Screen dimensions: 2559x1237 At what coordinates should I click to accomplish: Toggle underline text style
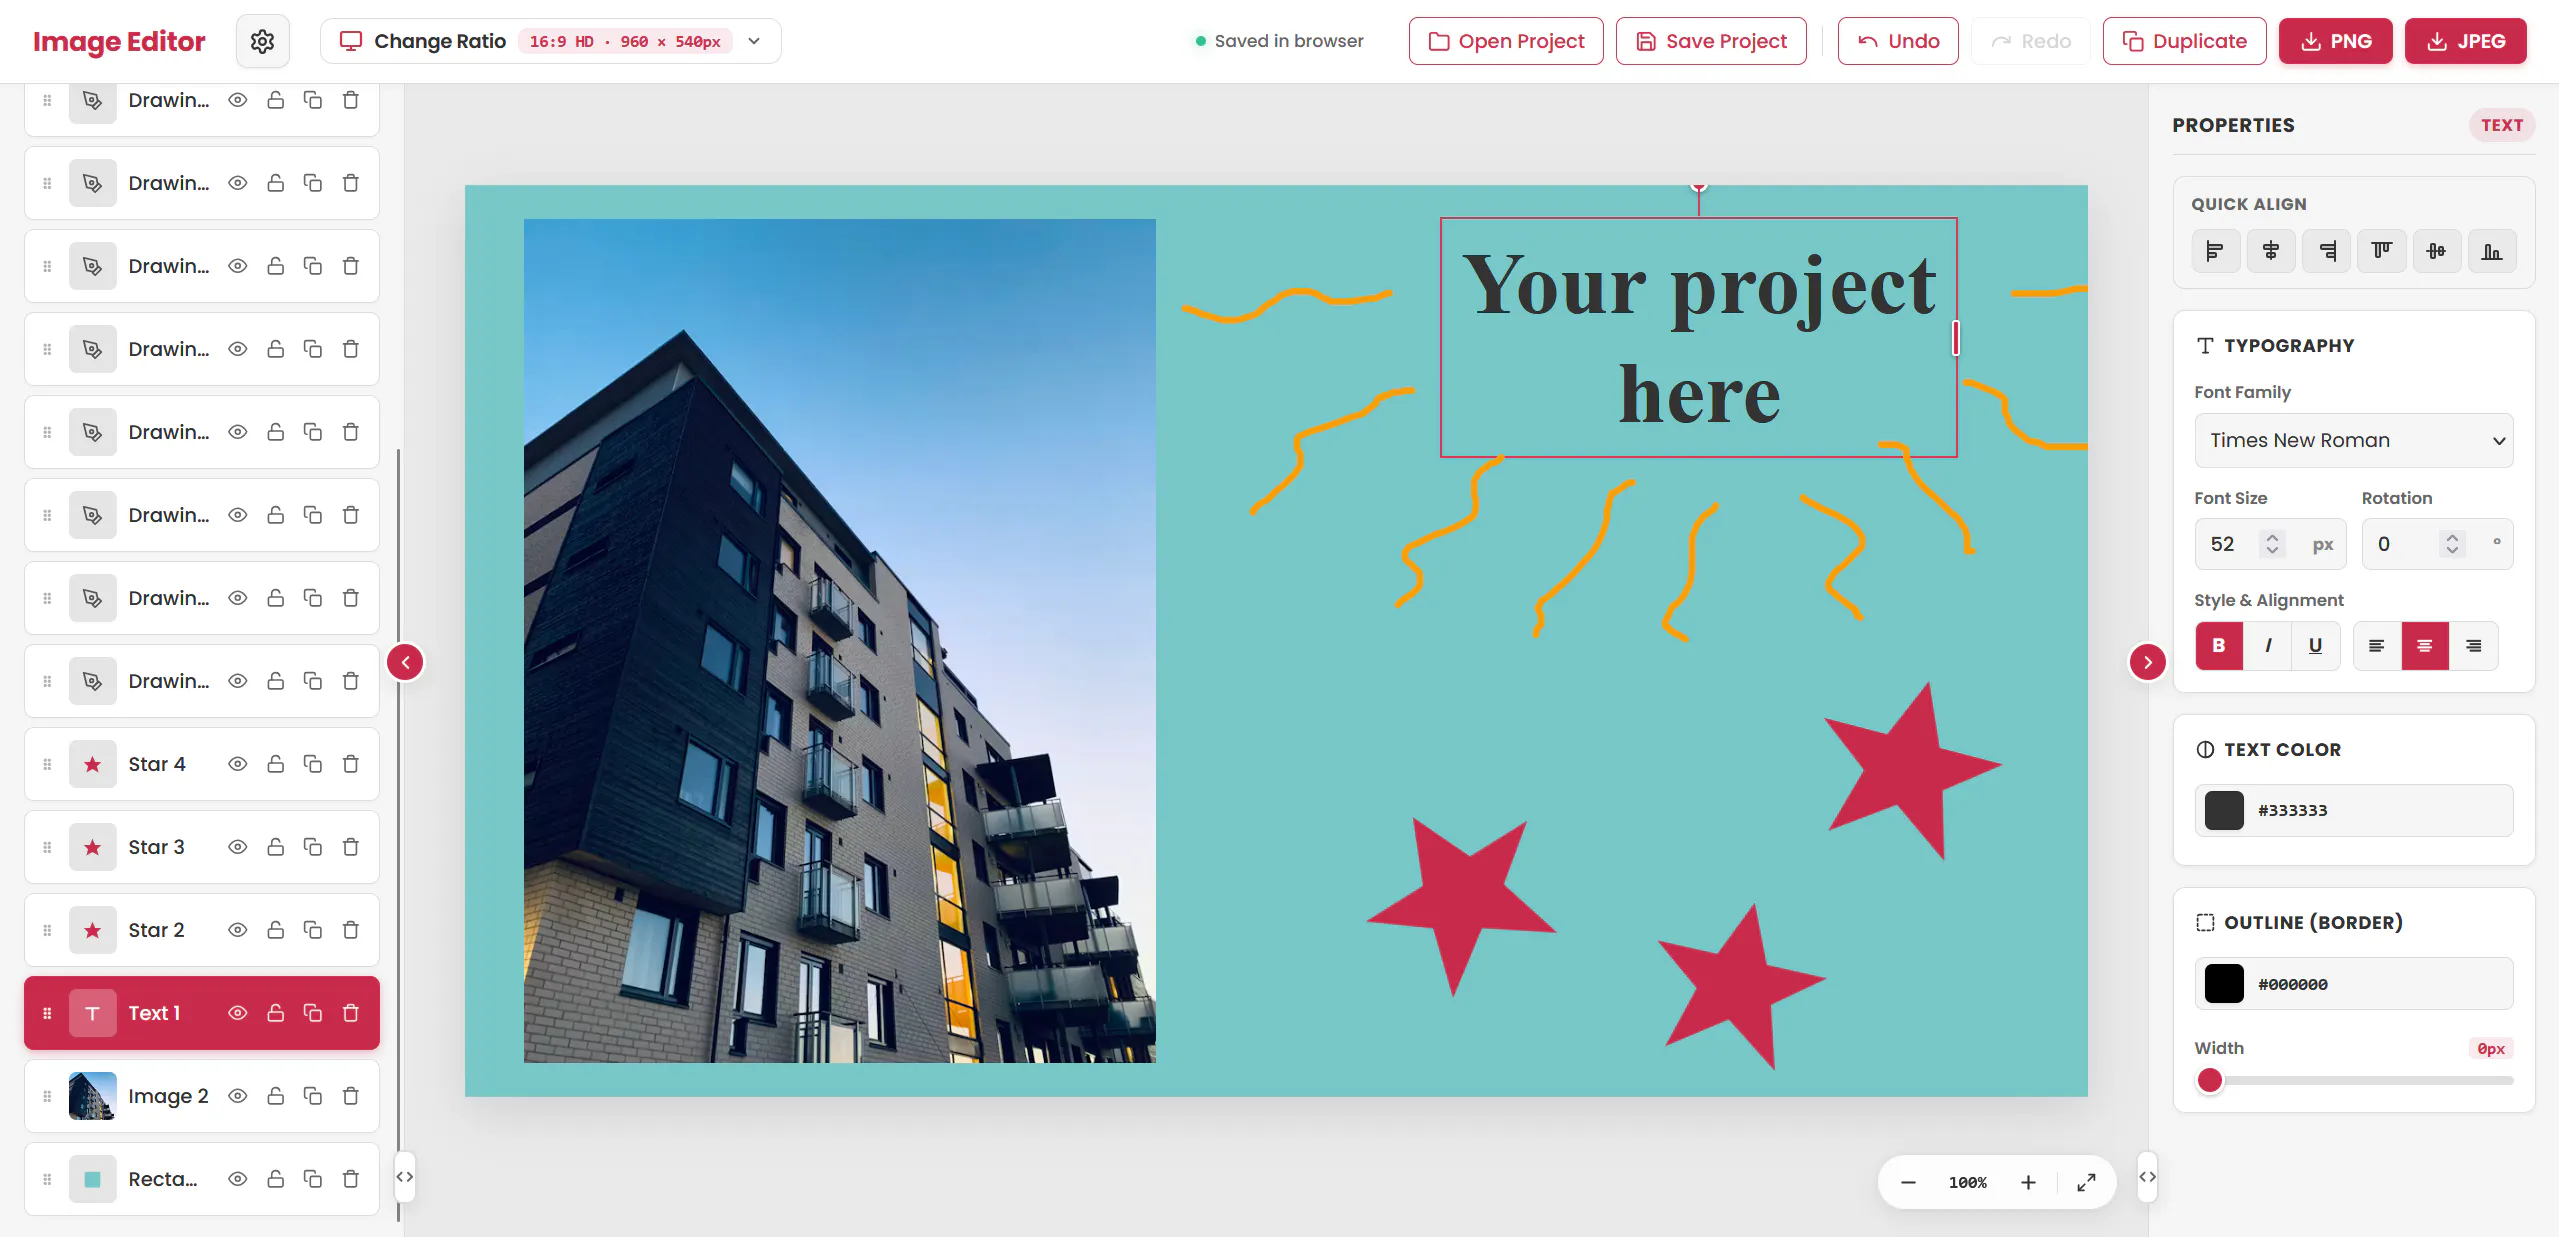coord(2315,646)
